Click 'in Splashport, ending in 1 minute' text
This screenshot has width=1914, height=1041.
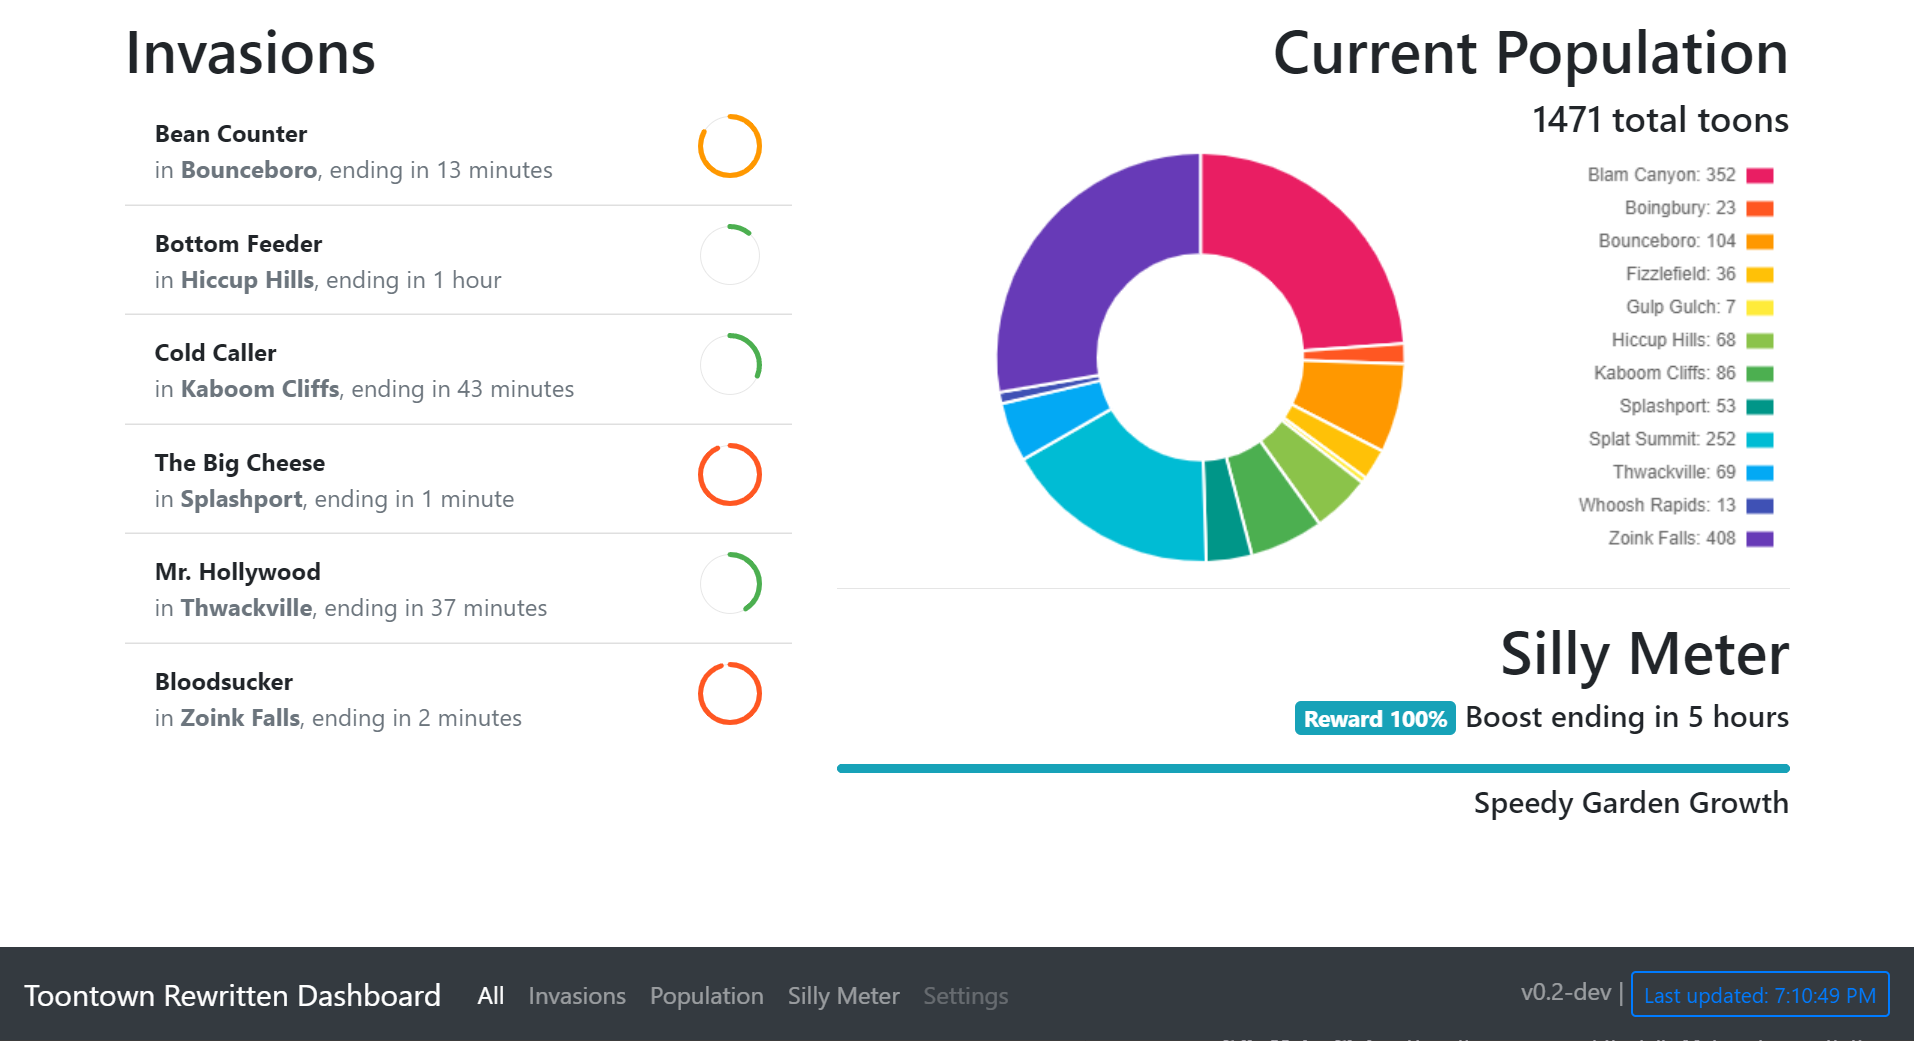point(335,499)
